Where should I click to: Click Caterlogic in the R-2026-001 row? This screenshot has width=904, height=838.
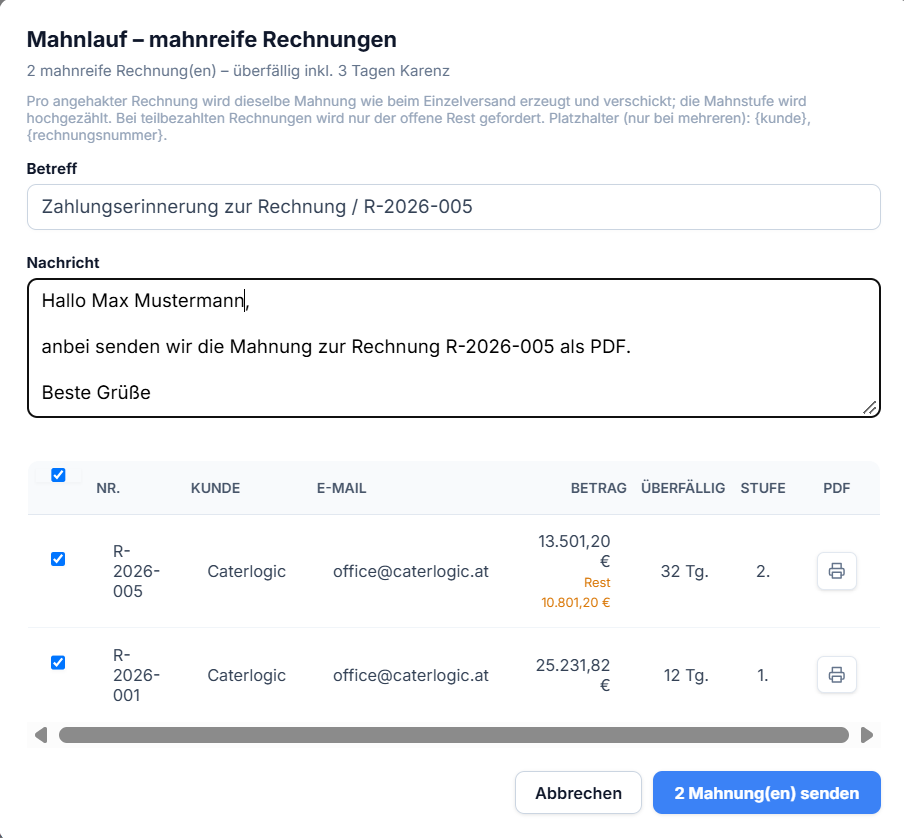point(246,675)
